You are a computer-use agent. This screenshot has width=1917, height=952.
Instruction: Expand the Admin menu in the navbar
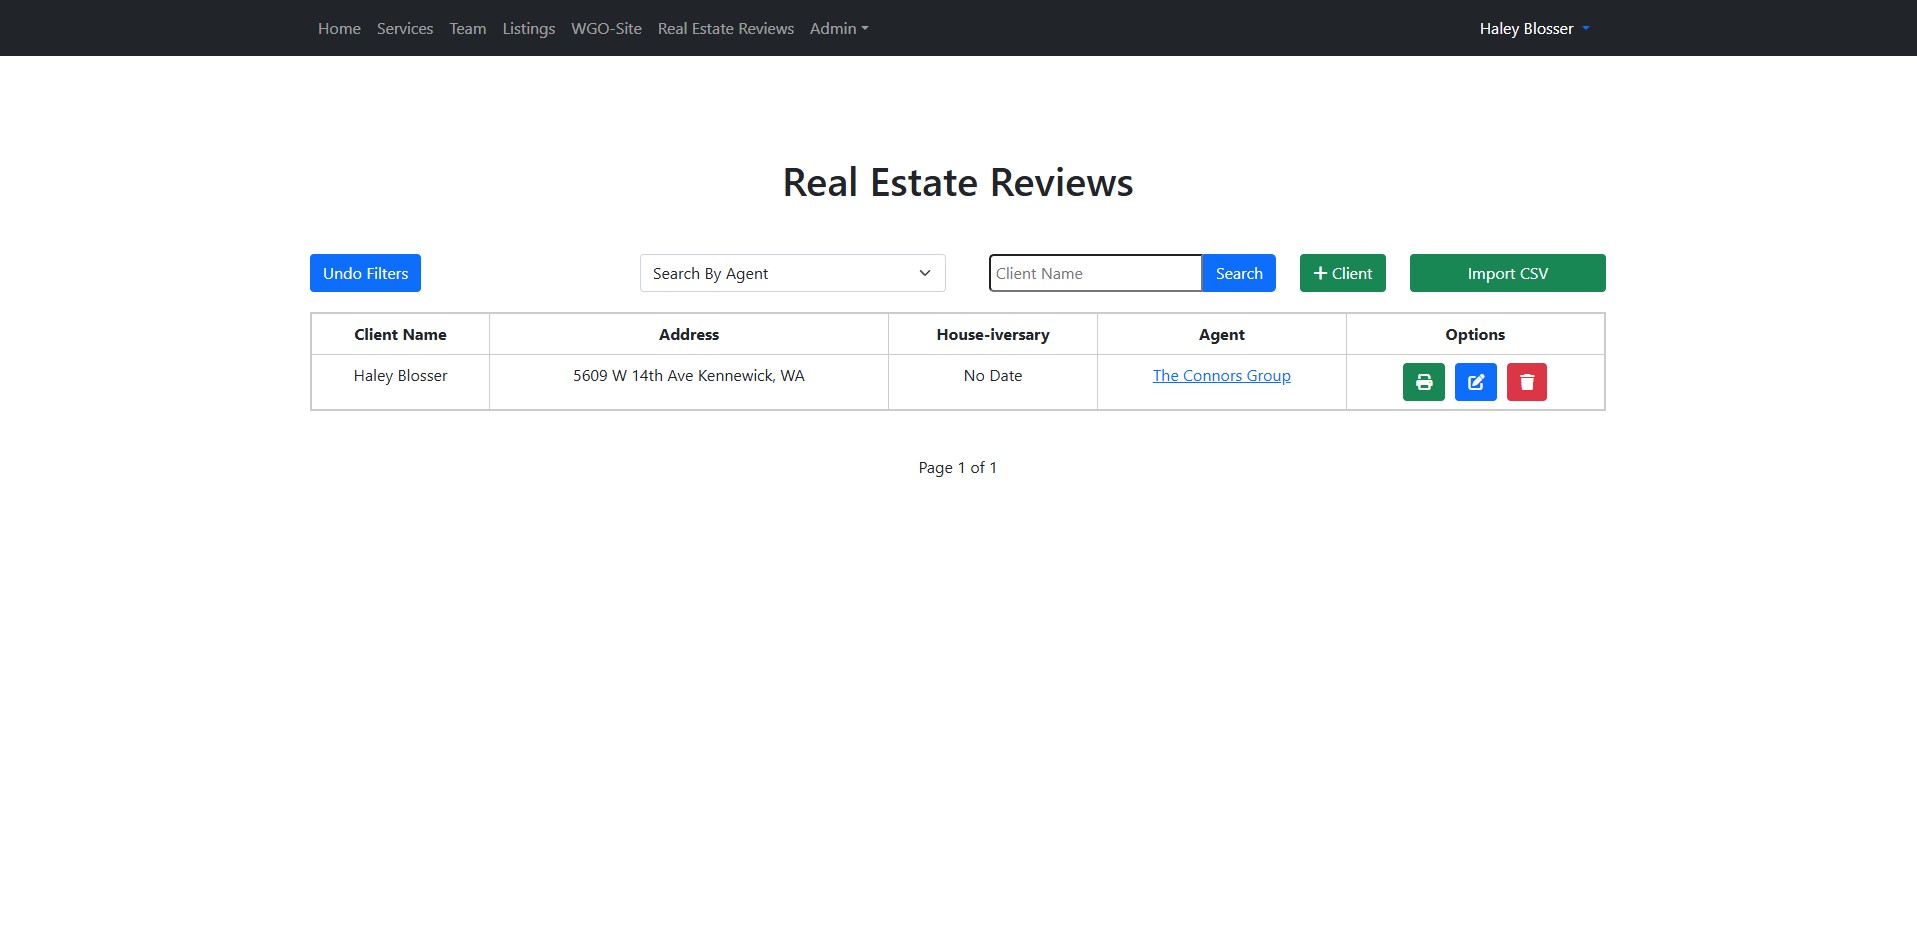tap(838, 28)
